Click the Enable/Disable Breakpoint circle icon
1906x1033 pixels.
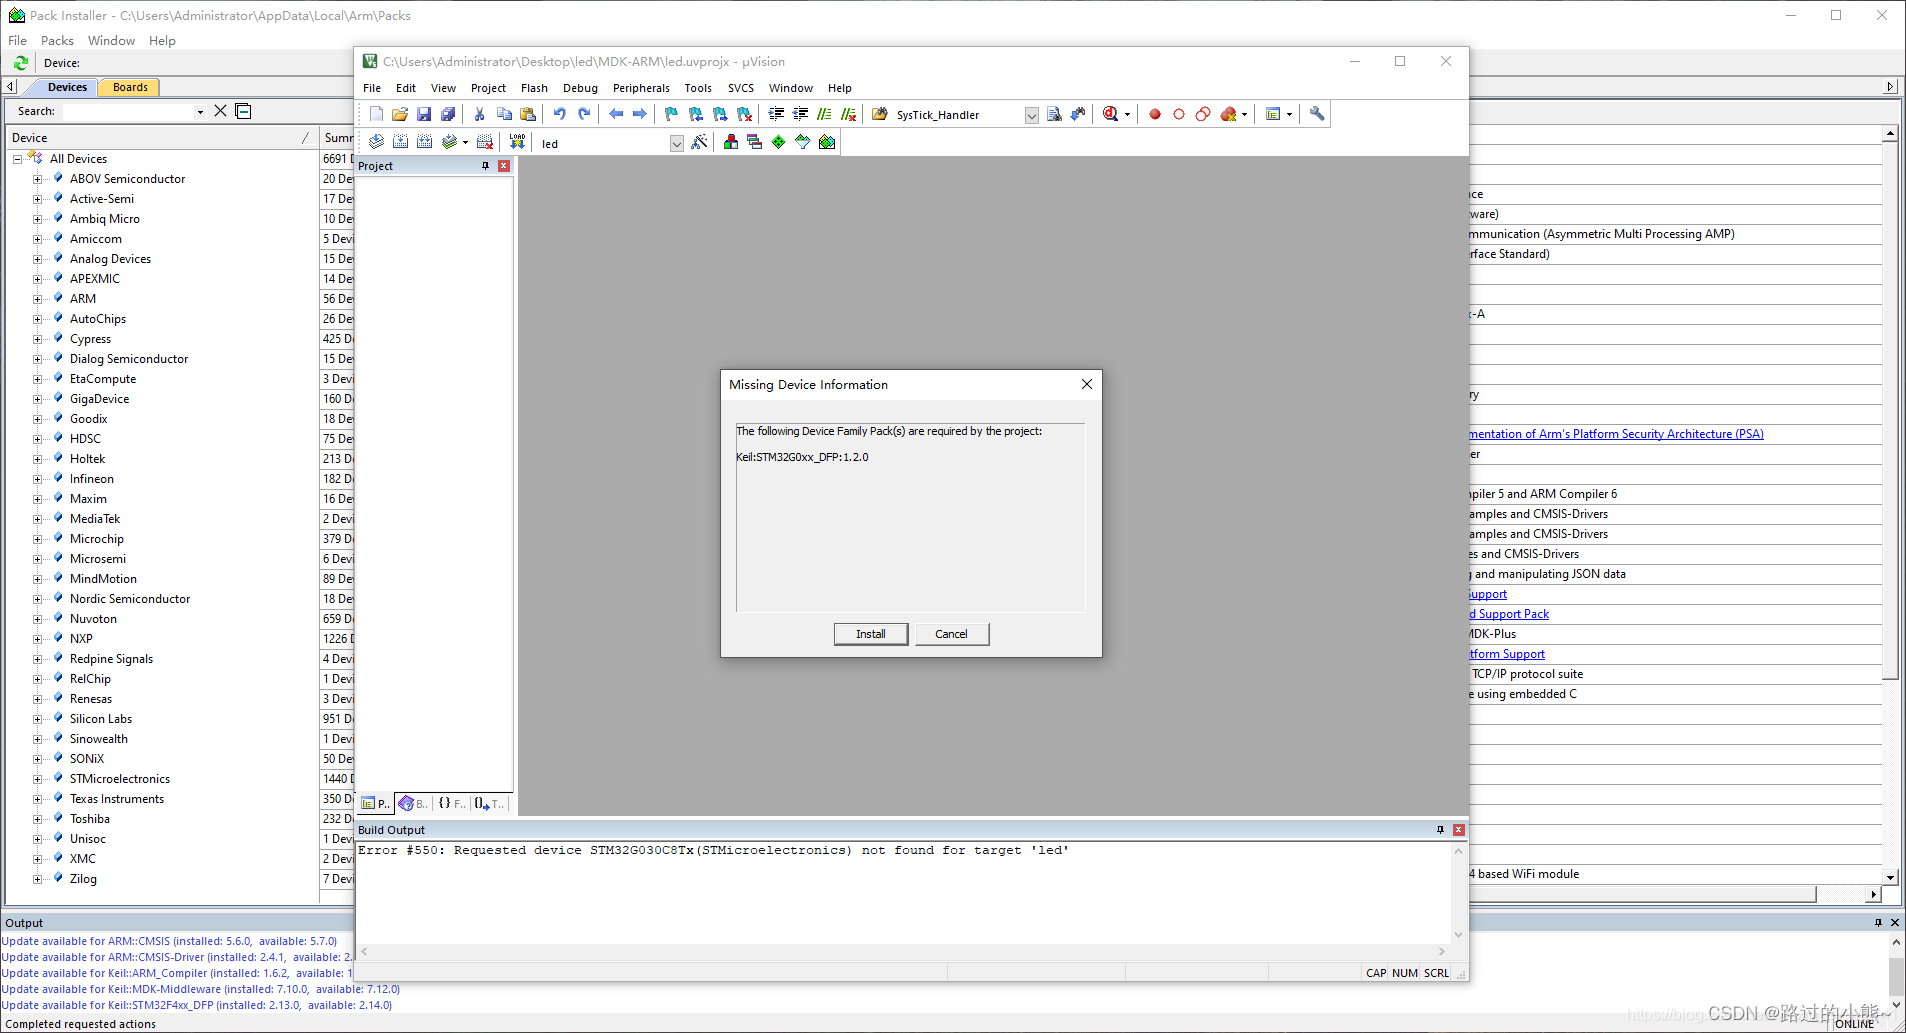pos(1179,114)
